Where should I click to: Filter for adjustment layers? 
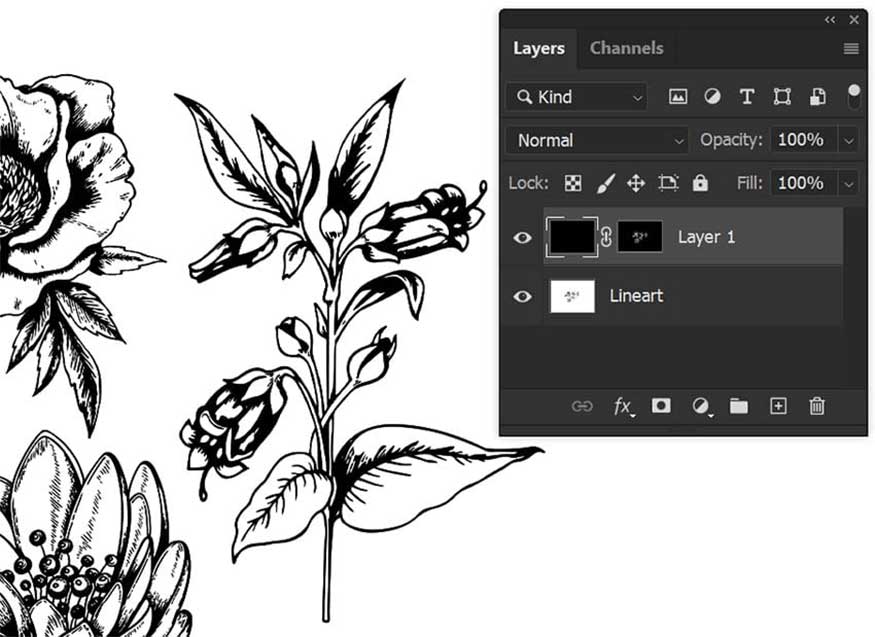[712, 97]
